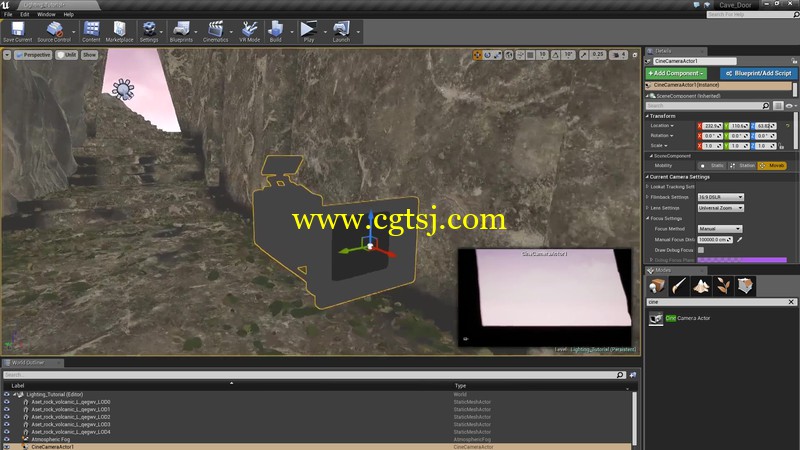Screen dimensions: 800x450
Task: Open the Help menu
Action: tap(68, 14)
